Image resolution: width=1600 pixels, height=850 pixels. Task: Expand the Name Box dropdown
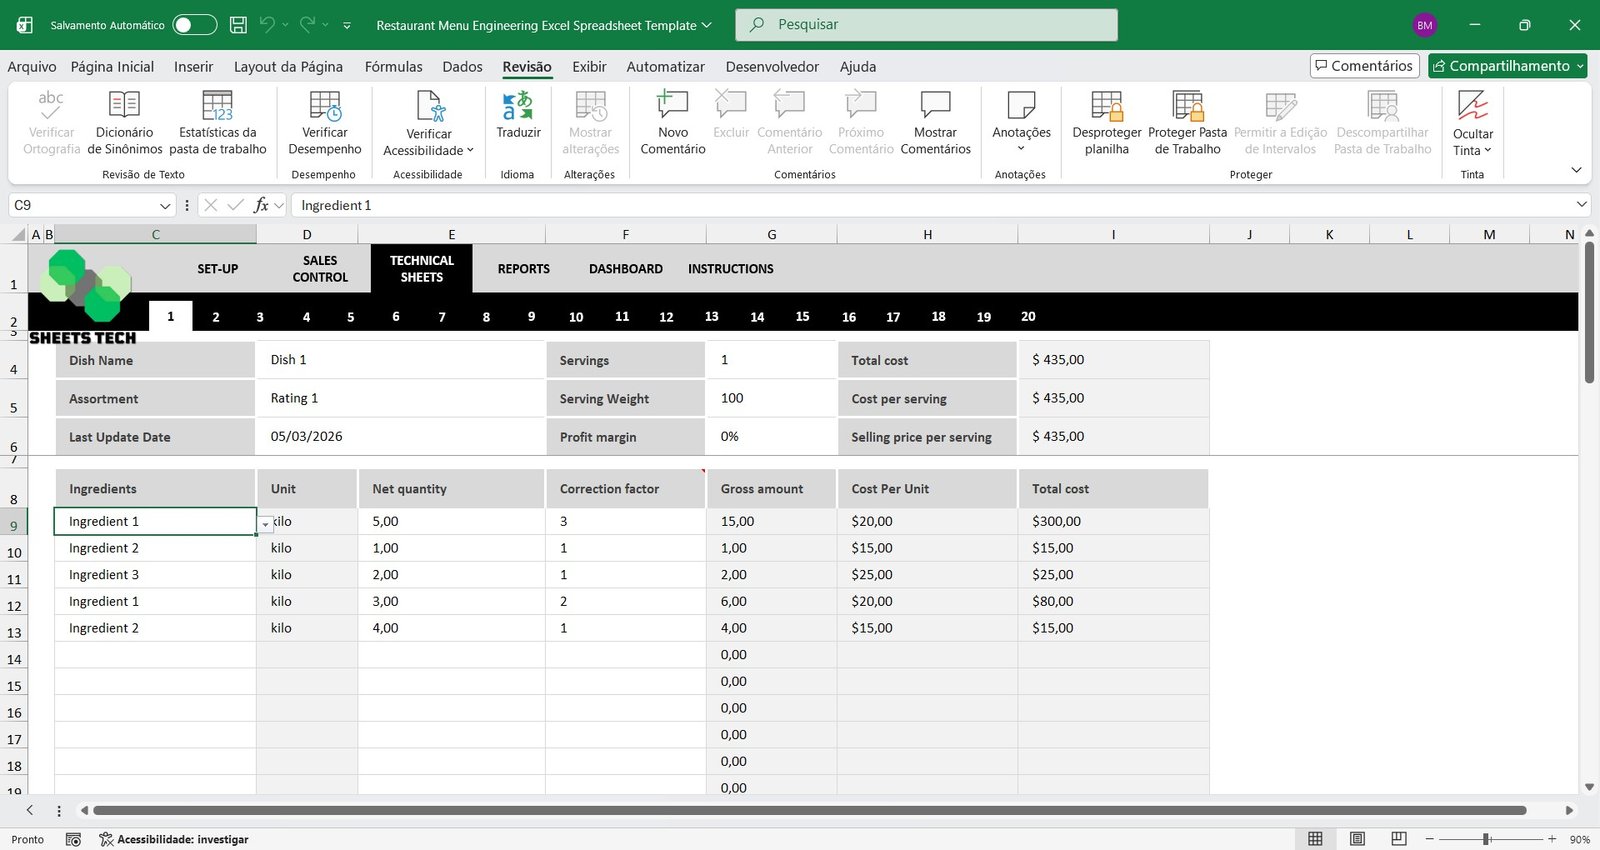pos(165,205)
